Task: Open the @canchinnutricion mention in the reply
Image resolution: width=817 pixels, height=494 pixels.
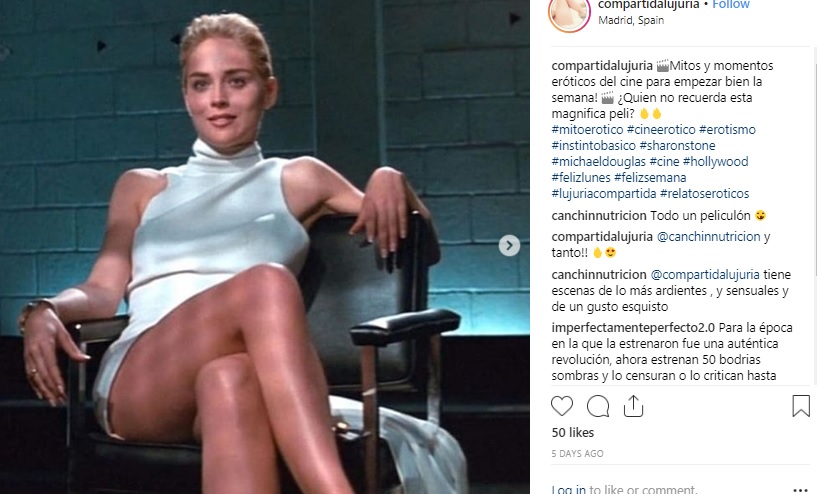Action: (708, 237)
